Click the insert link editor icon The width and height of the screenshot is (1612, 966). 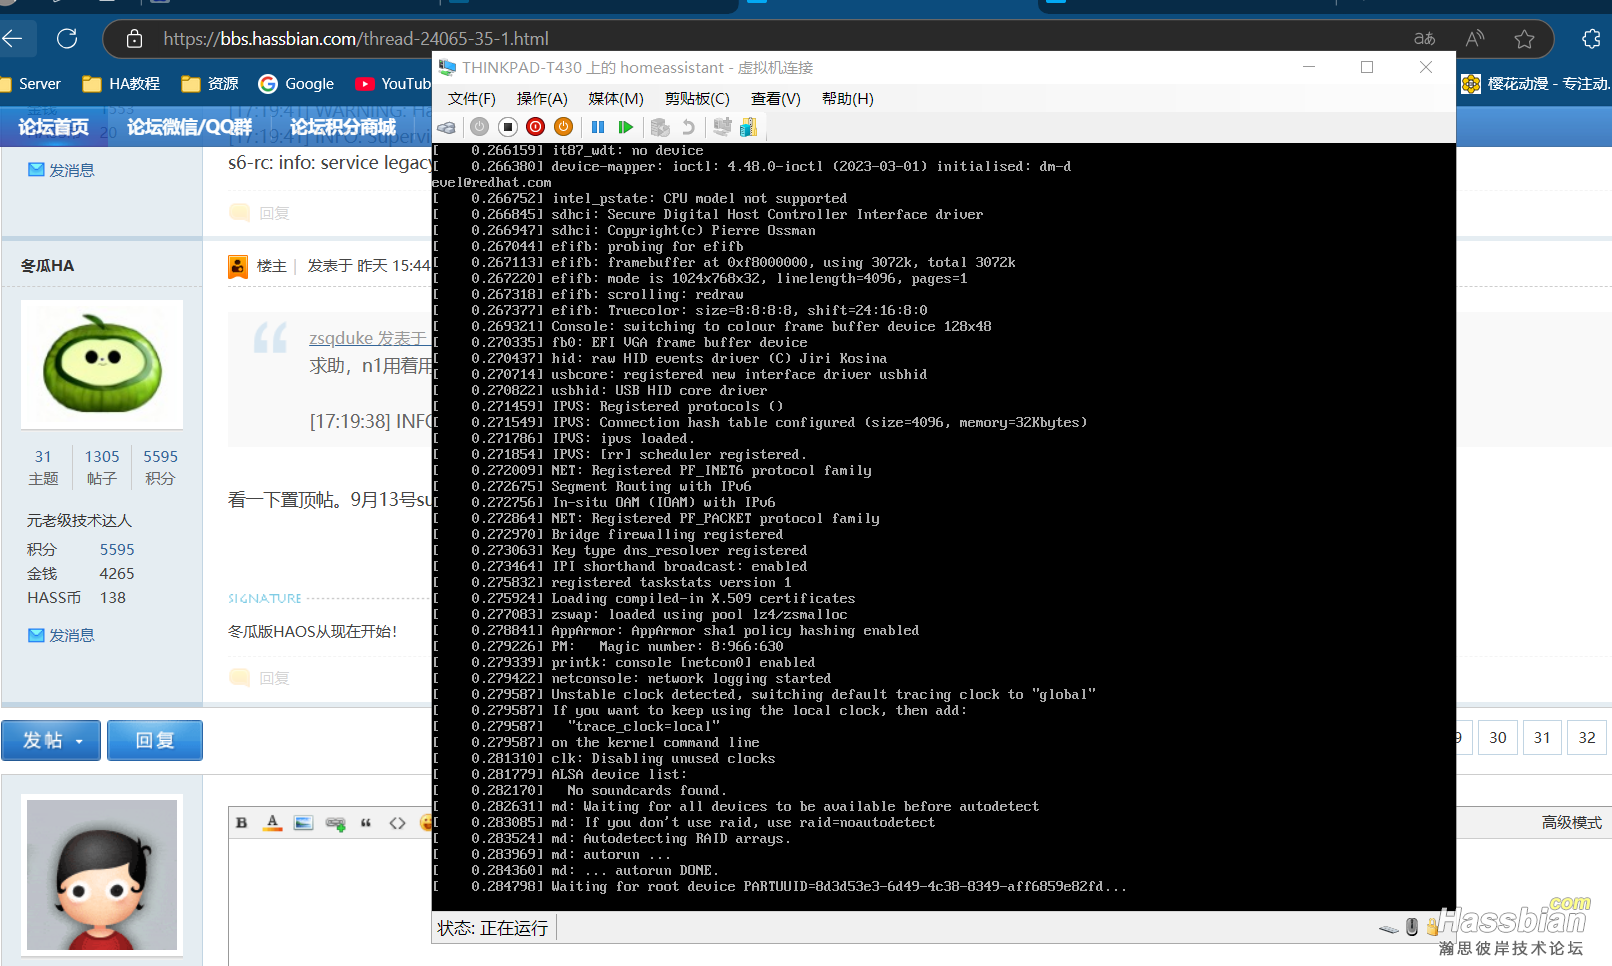(x=335, y=823)
